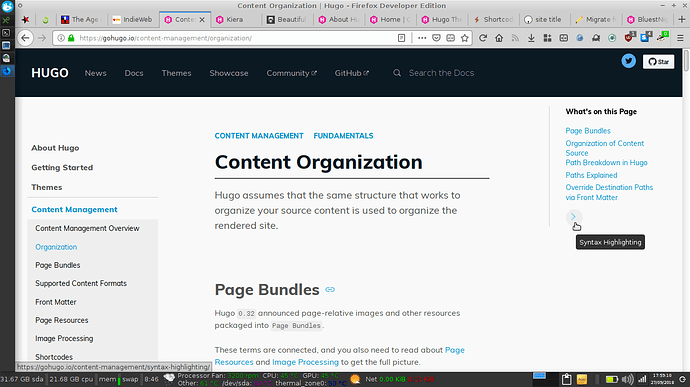Viewport: 690px width, 387px height.
Task: Open the page actions three-dots menu
Action: click(422, 38)
